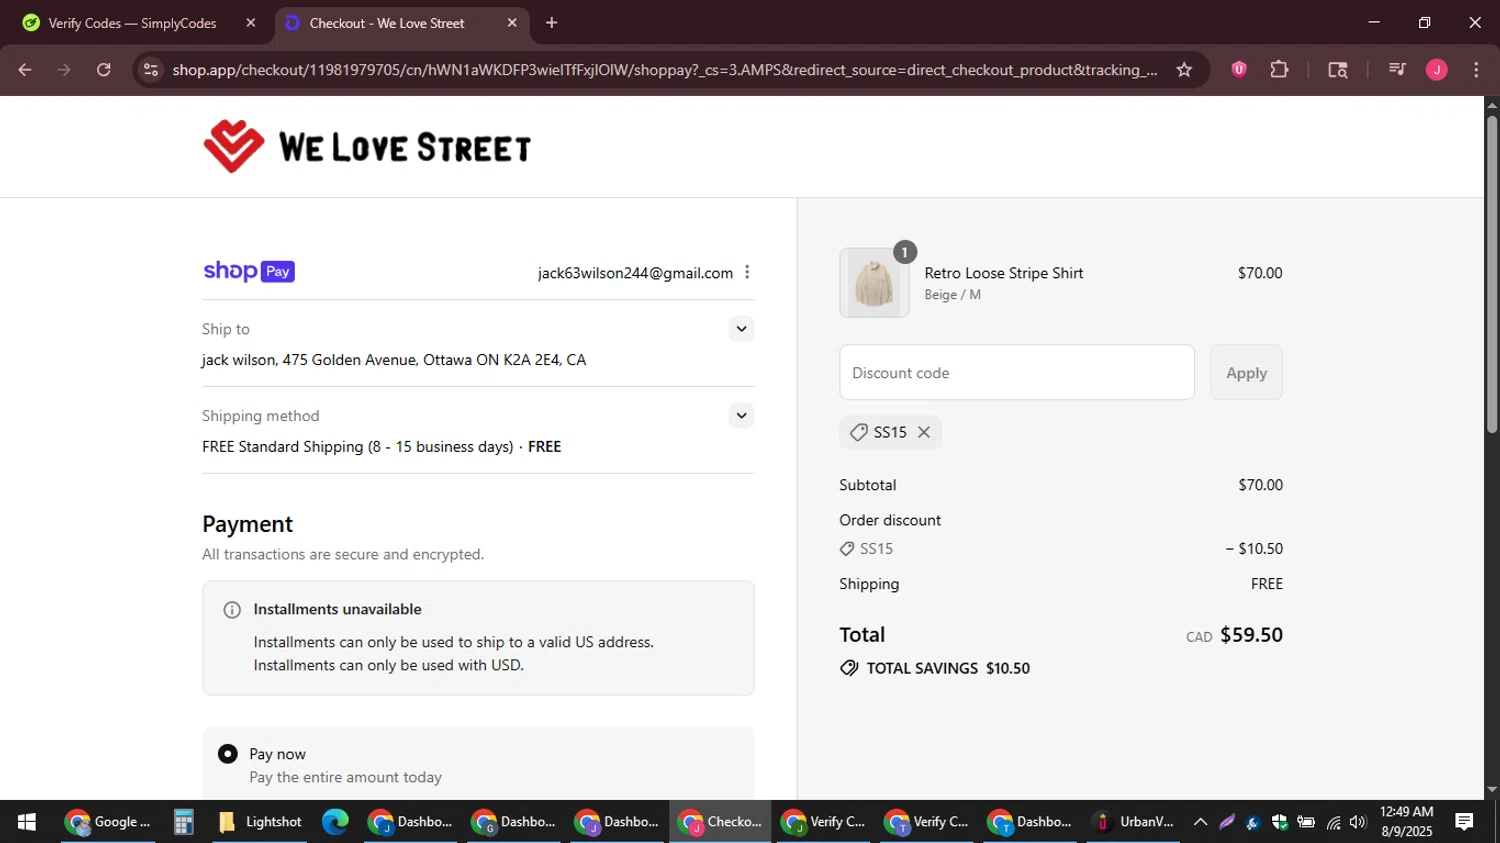Screen dimensions: 1500x843
Task: Open Lightshot from the taskbar
Action: pyautogui.click(x=259, y=822)
